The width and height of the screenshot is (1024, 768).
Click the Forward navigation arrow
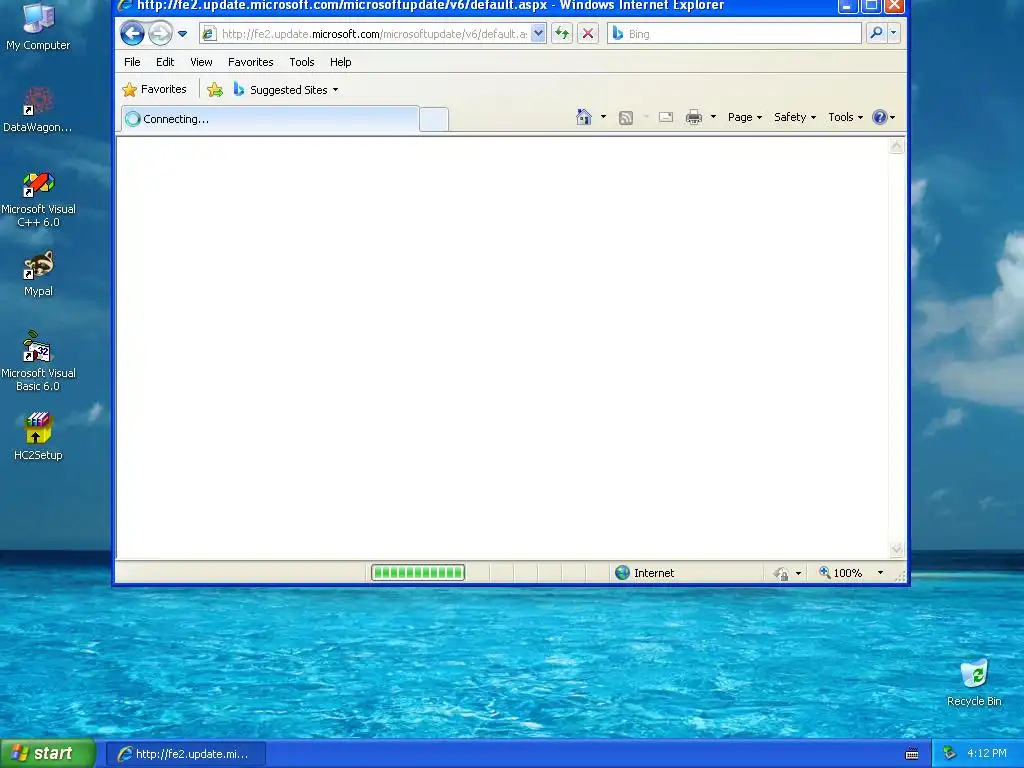coord(160,33)
